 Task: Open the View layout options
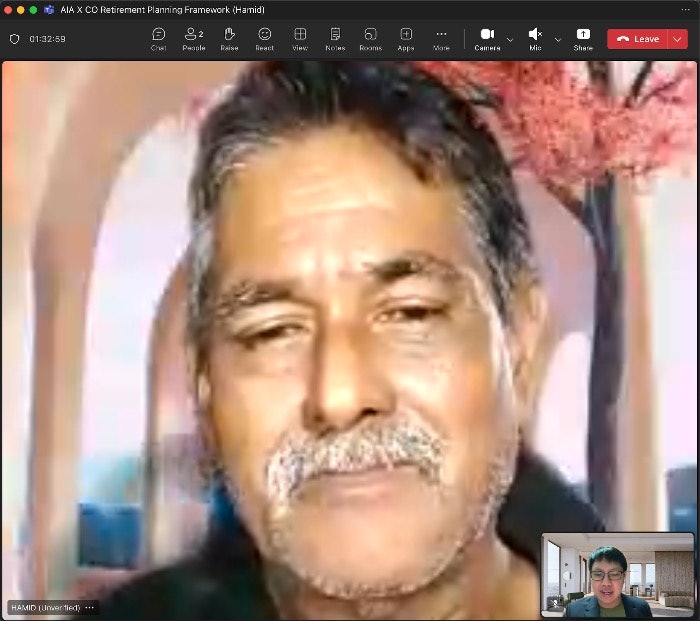(300, 39)
